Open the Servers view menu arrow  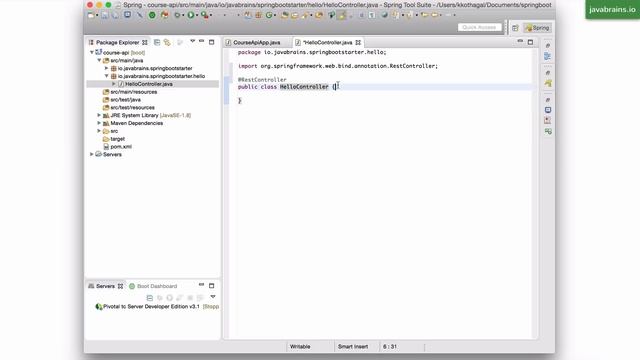click(213, 297)
